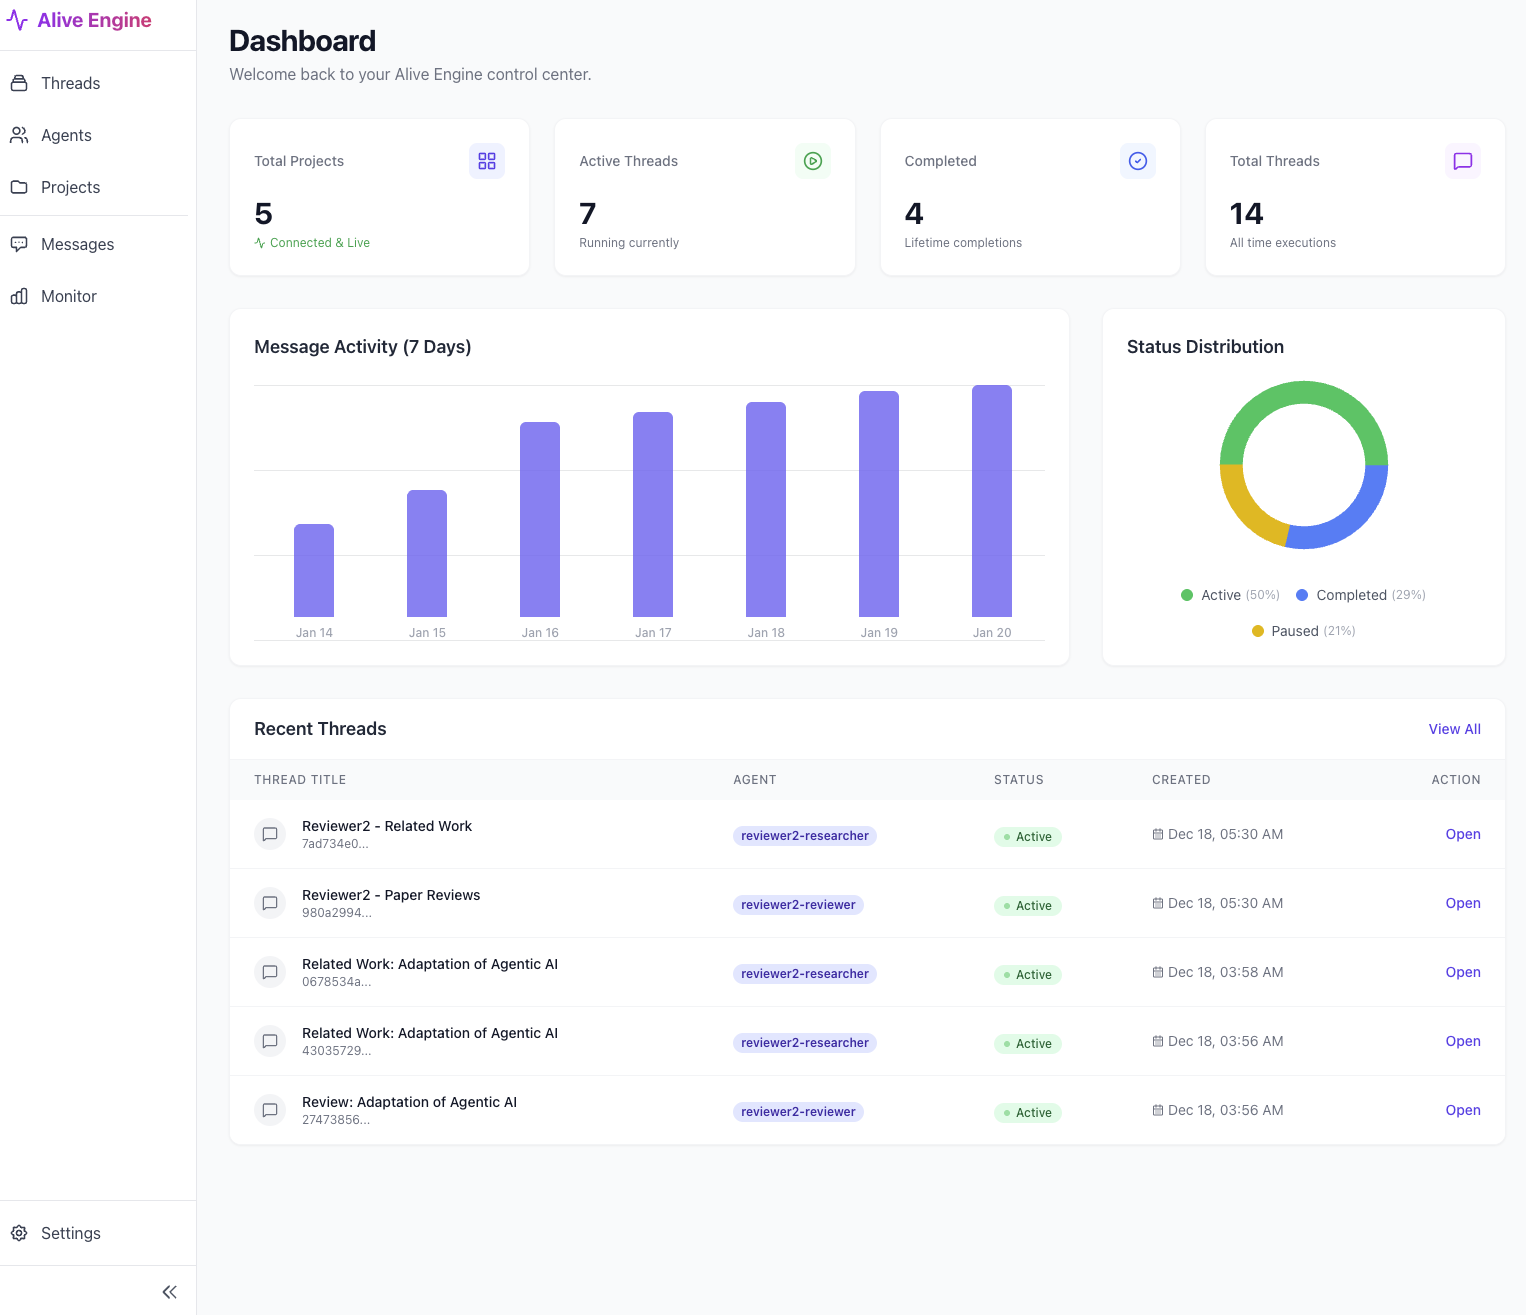Click the Settings gear icon in sidebar
1526x1315 pixels.
coord(19,1233)
